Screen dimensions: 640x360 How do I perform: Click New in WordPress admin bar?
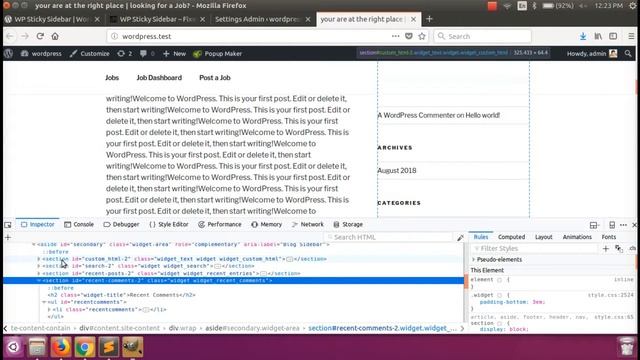[x=174, y=53]
